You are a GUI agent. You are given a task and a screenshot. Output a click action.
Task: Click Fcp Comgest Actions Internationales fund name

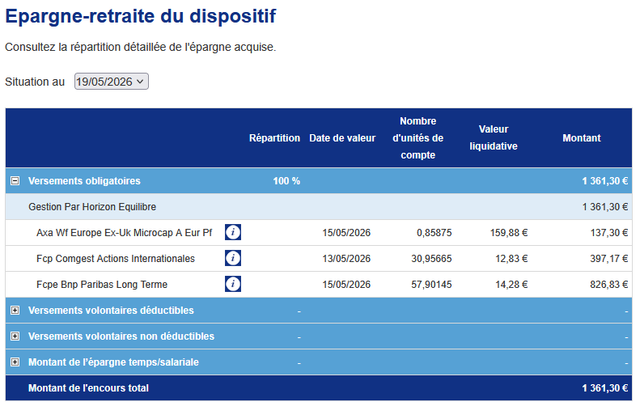tap(116, 259)
